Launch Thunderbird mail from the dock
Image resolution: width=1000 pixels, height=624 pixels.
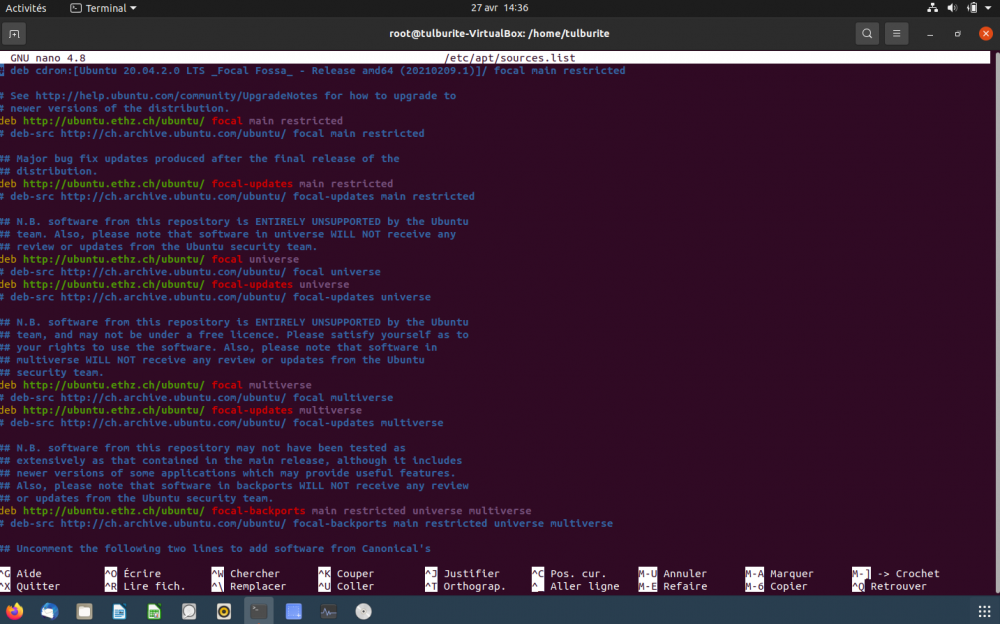49,611
